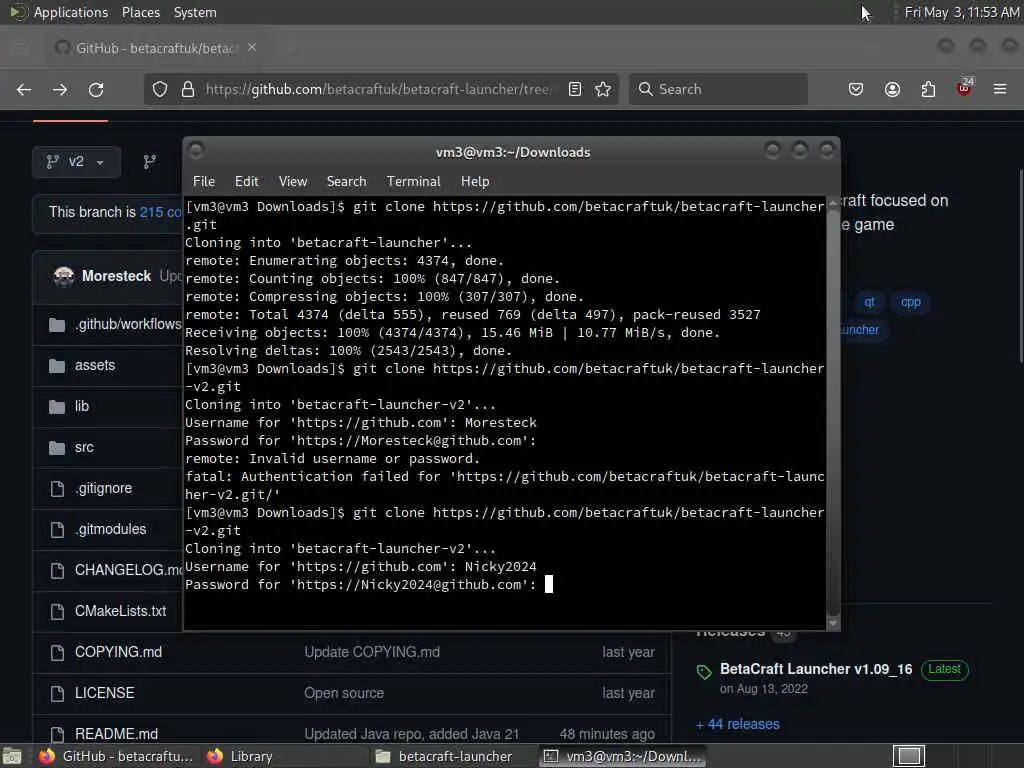The width and height of the screenshot is (1024, 768).
Task: Open the Pocket save icon
Action: coord(856,89)
